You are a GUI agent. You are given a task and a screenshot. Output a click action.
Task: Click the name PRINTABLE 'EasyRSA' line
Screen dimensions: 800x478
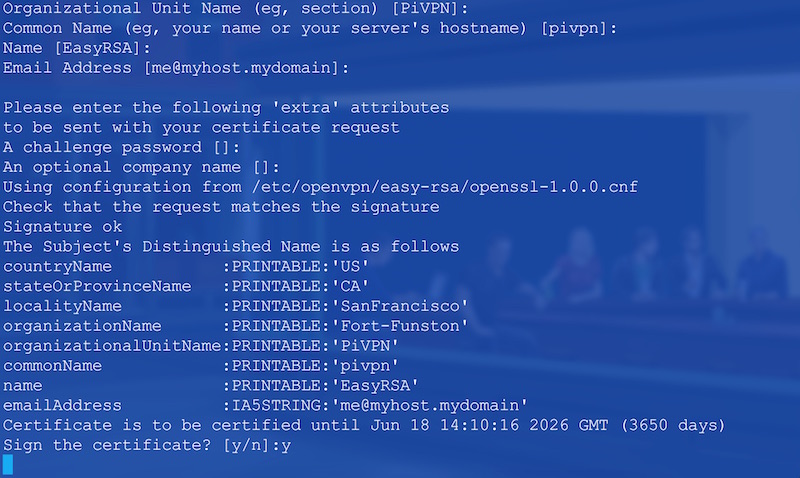pos(211,386)
